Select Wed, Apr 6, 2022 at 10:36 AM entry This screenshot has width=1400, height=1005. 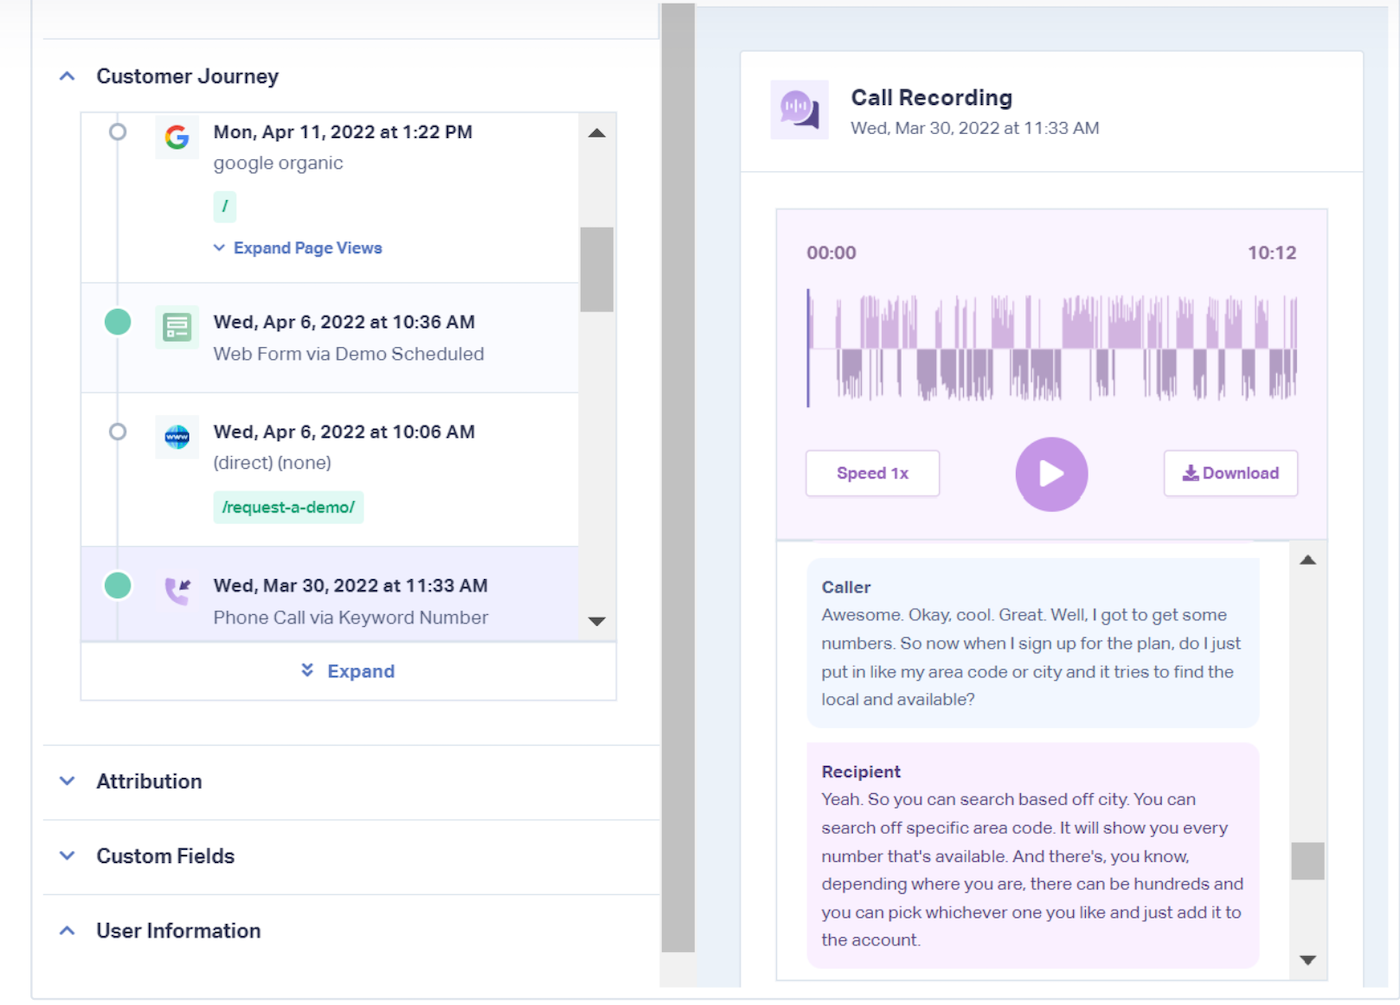[330, 338]
